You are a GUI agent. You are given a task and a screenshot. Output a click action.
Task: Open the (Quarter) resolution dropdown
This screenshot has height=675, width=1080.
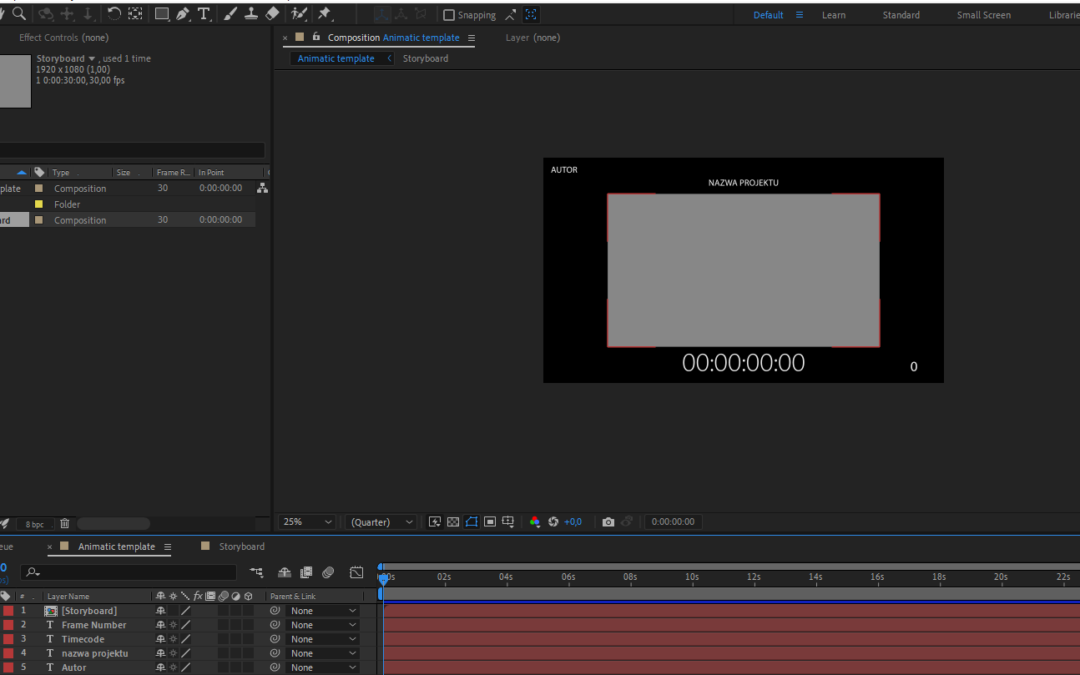pyautogui.click(x=381, y=522)
